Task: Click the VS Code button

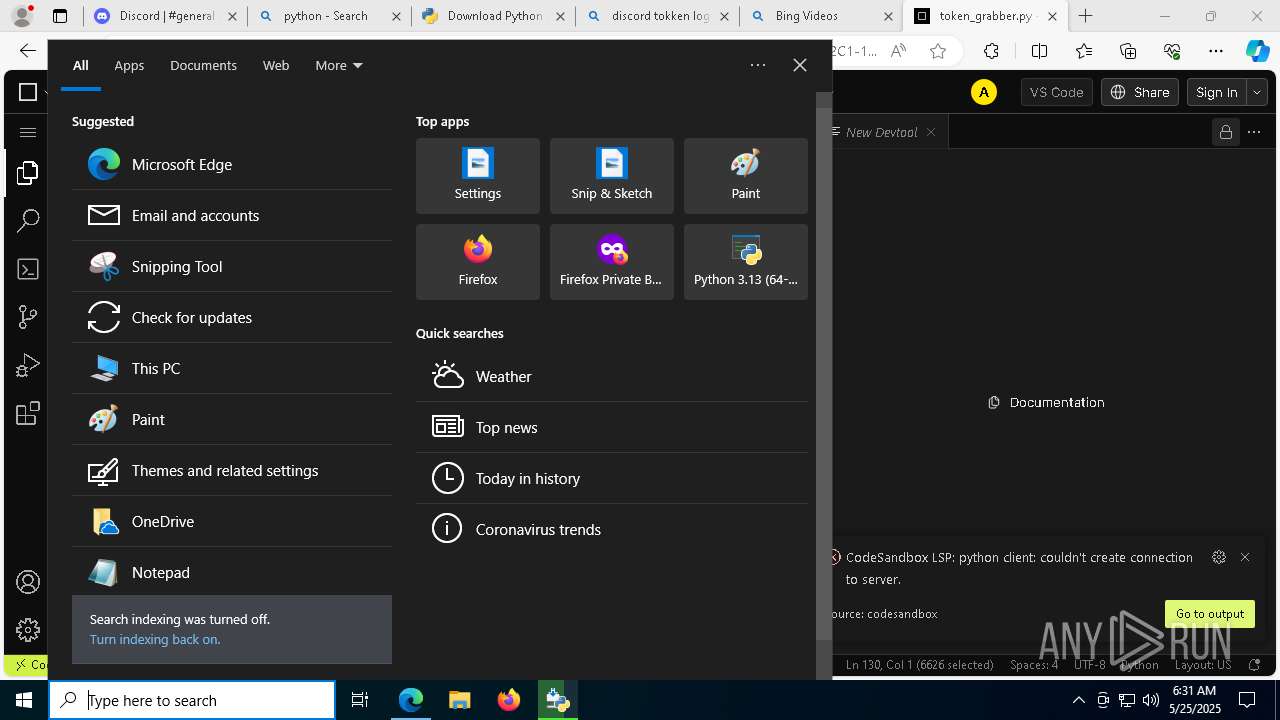Action: pyautogui.click(x=1056, y=92)
